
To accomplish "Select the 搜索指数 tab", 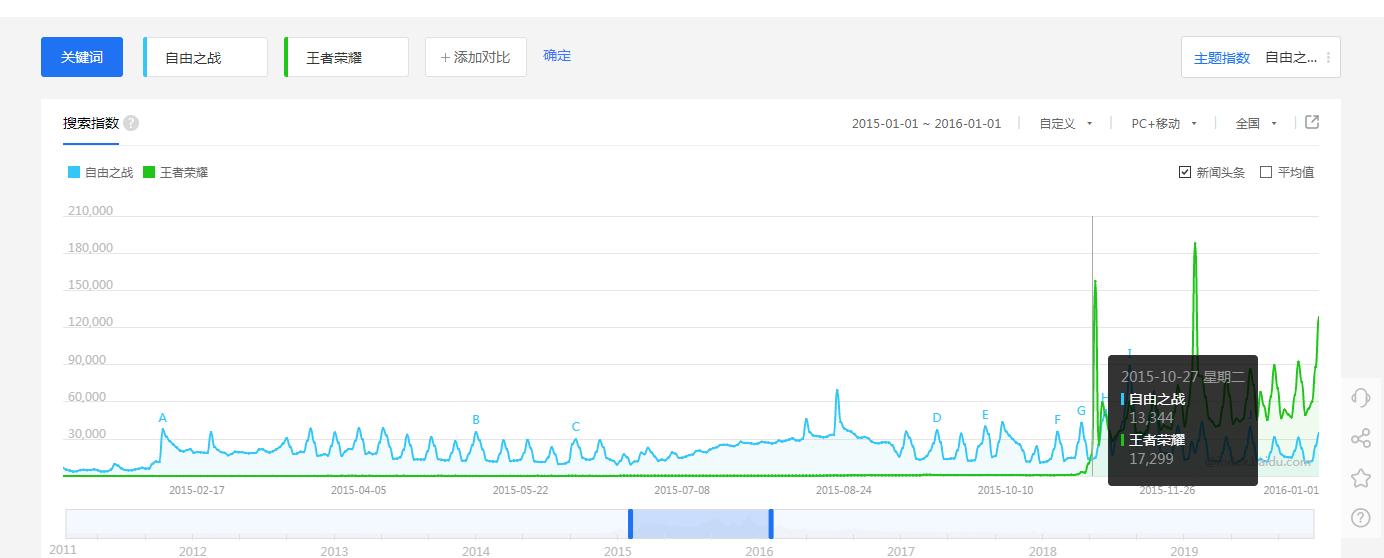I will 91,123.
